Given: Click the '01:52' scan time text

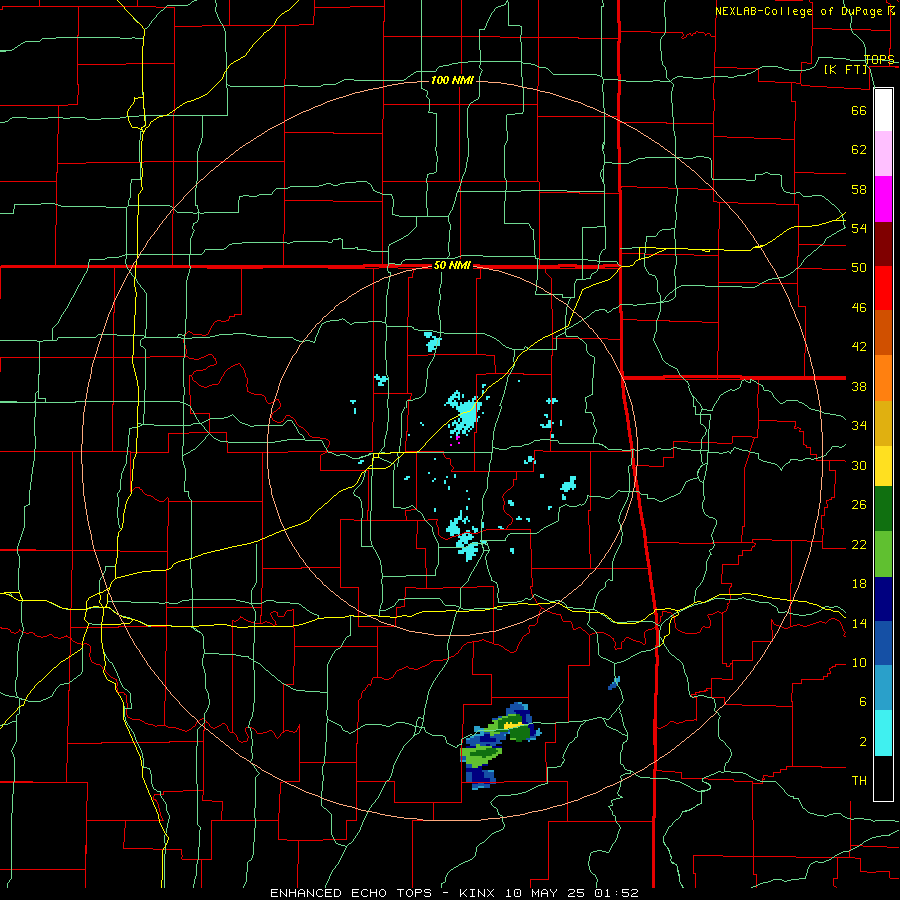Looking at the screenshot, I should 617,893.
